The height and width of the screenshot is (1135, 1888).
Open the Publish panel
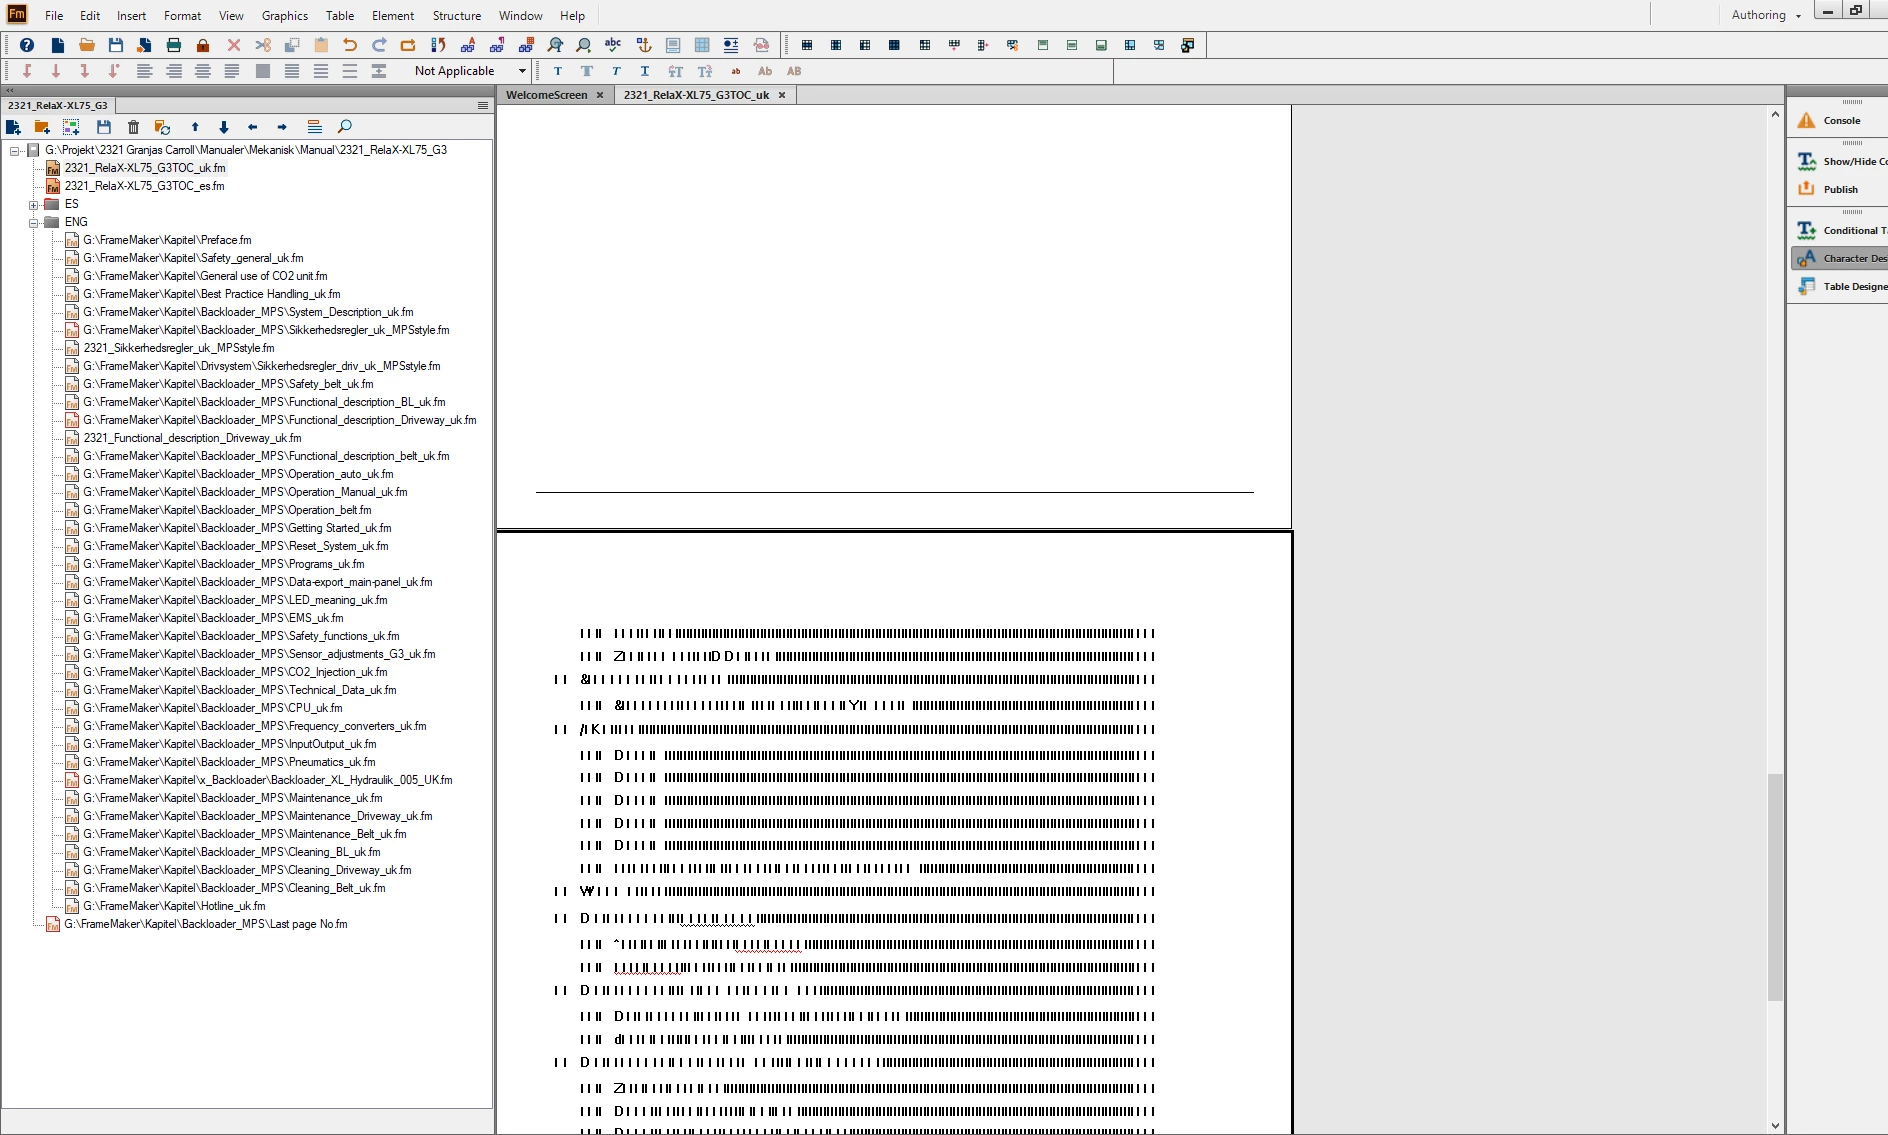(1840, 189)
